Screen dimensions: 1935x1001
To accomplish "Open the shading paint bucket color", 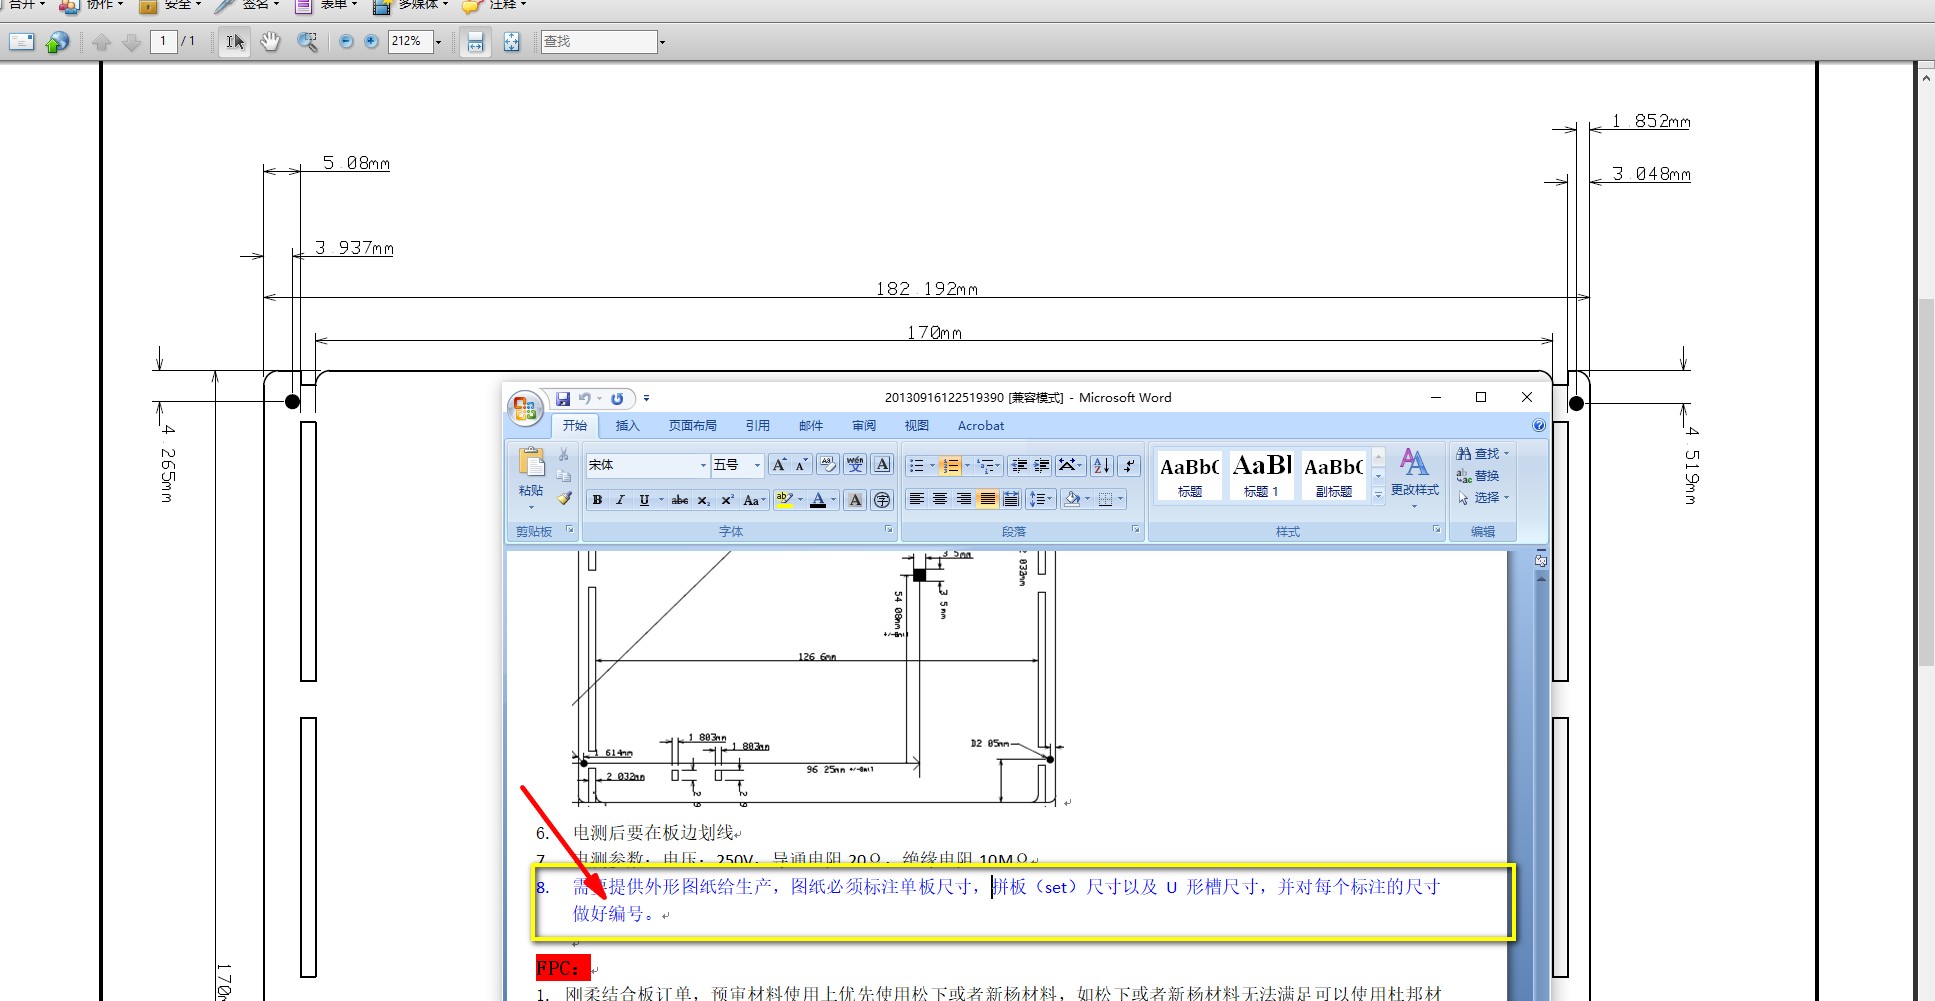I will 1072,499.
